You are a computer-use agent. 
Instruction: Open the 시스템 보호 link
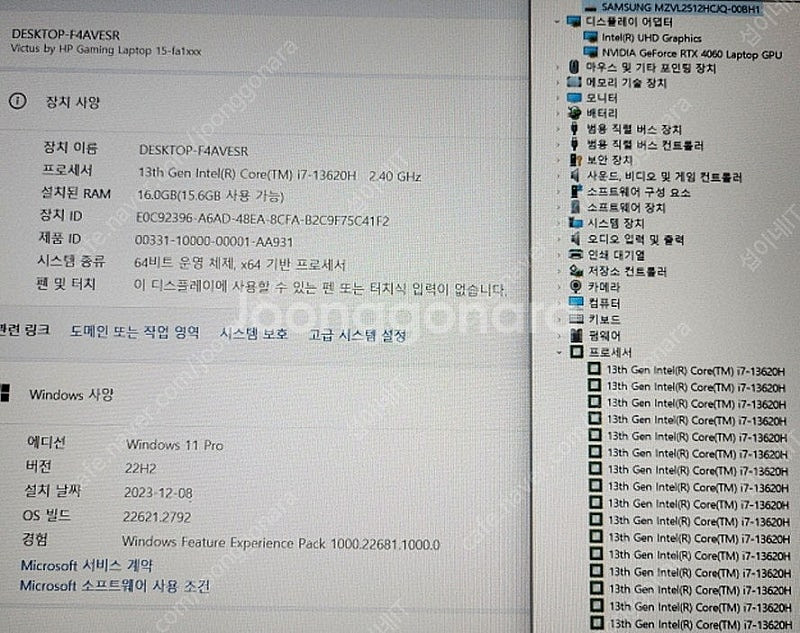point(254,334)
